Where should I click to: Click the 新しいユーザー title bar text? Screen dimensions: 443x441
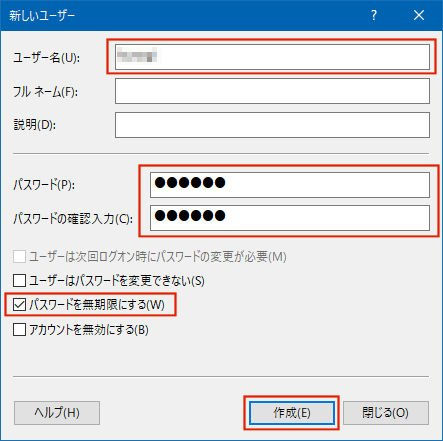point(42,16)
